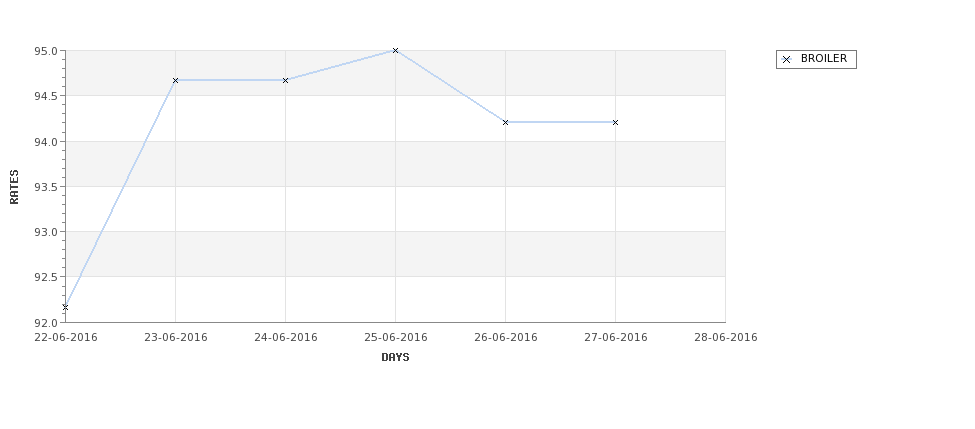Screen dimensions: 975x429
Task: Click the 94.0 tick label
Action: tap(46, 142)
